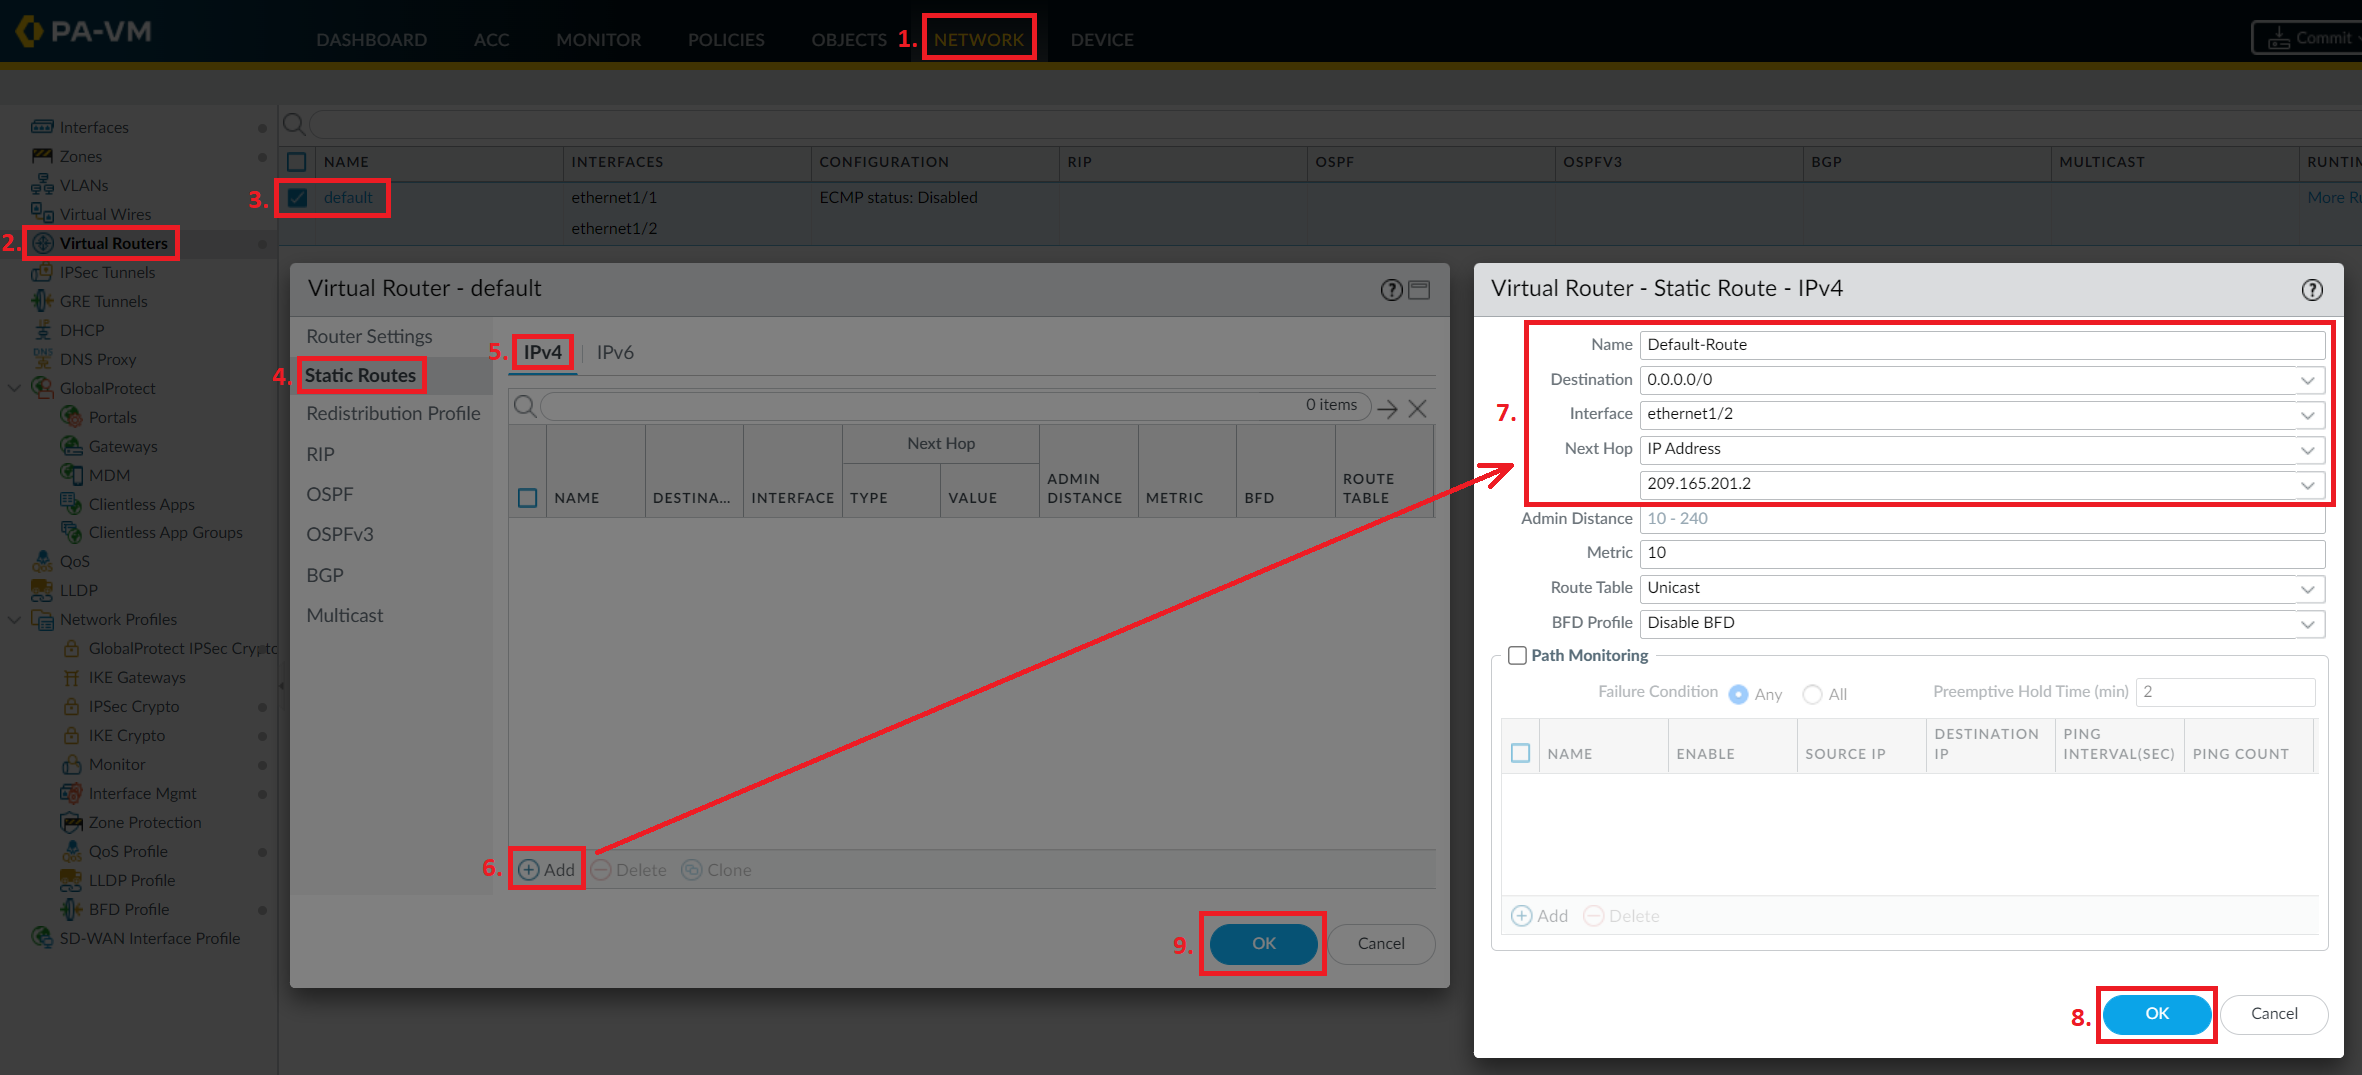2362x1075 pixels.
Task: Click the Name field with Default-Route
Action: click(x=1982, y=345)
